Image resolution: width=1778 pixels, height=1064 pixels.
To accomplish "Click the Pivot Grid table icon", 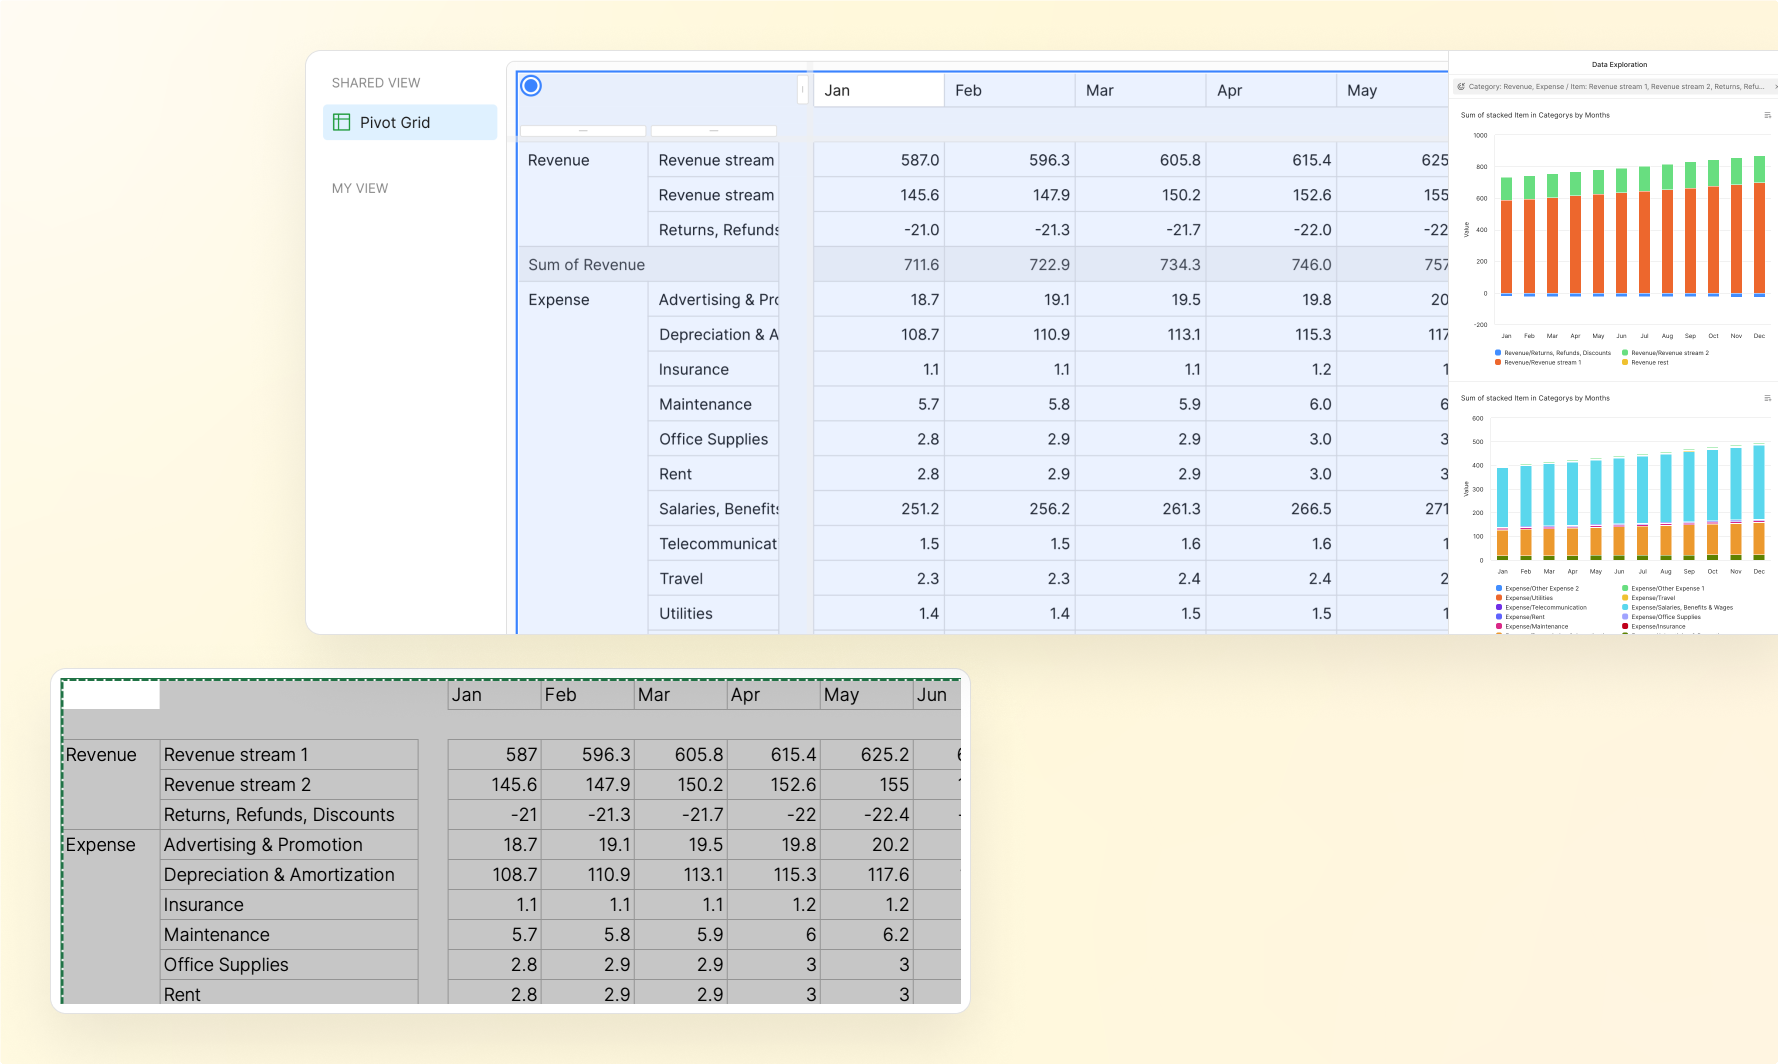I will tap(341, 122).
